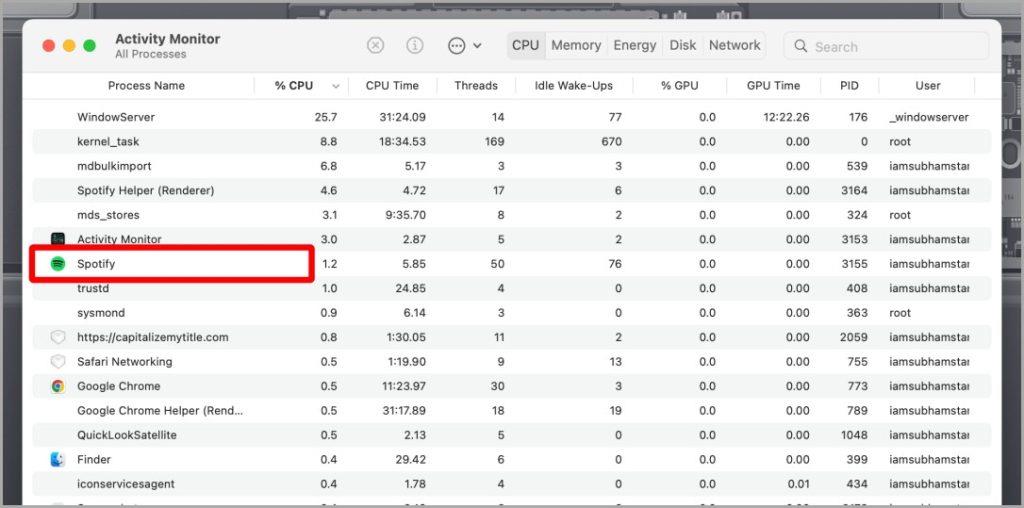Click the _windowserver user cell
1024x508 pixels.
[929, 118]
